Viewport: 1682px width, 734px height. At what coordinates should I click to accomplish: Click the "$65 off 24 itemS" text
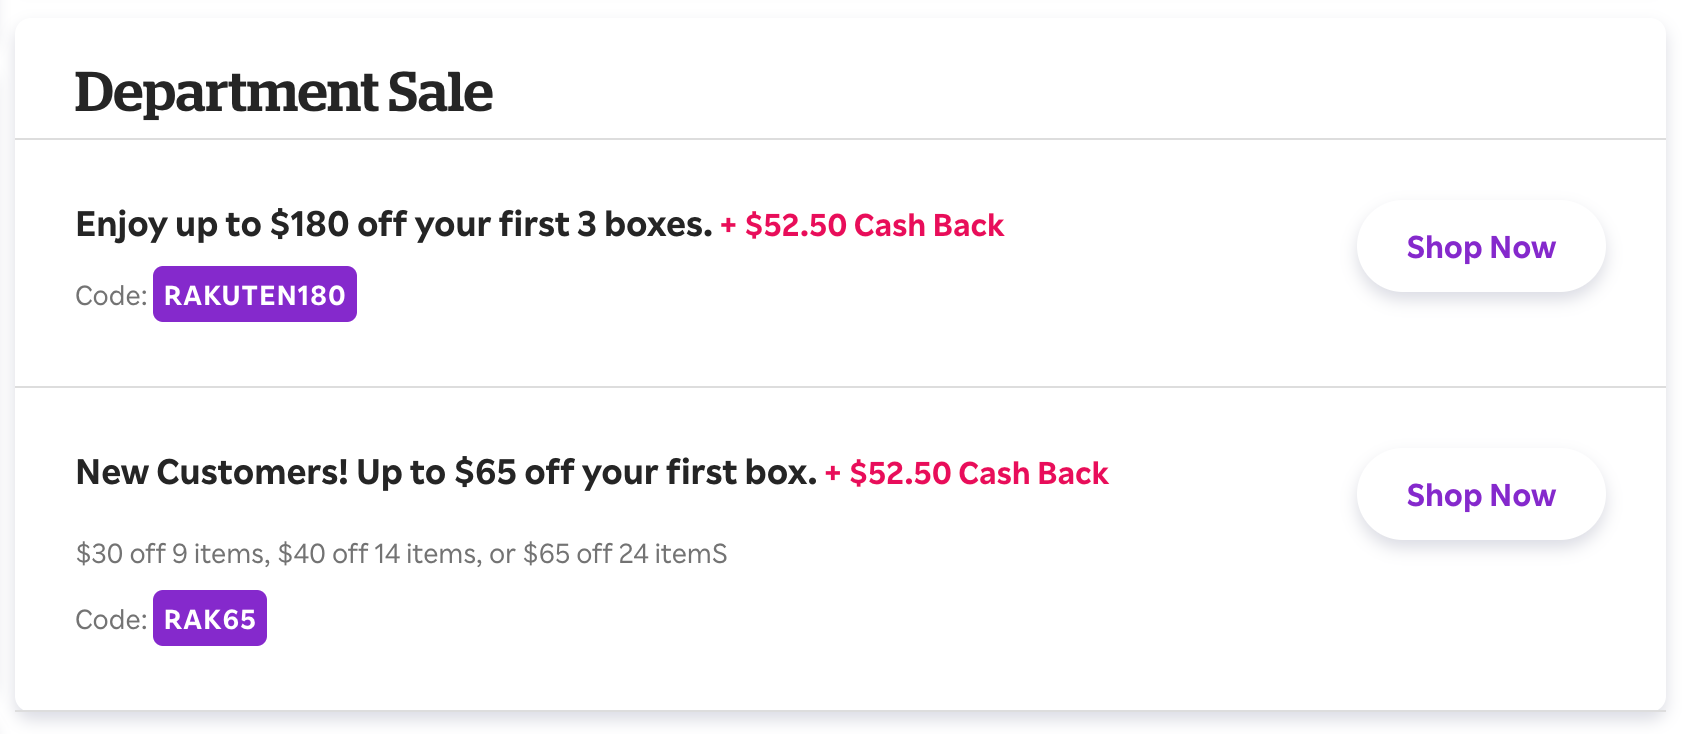(x=625, y=554)
